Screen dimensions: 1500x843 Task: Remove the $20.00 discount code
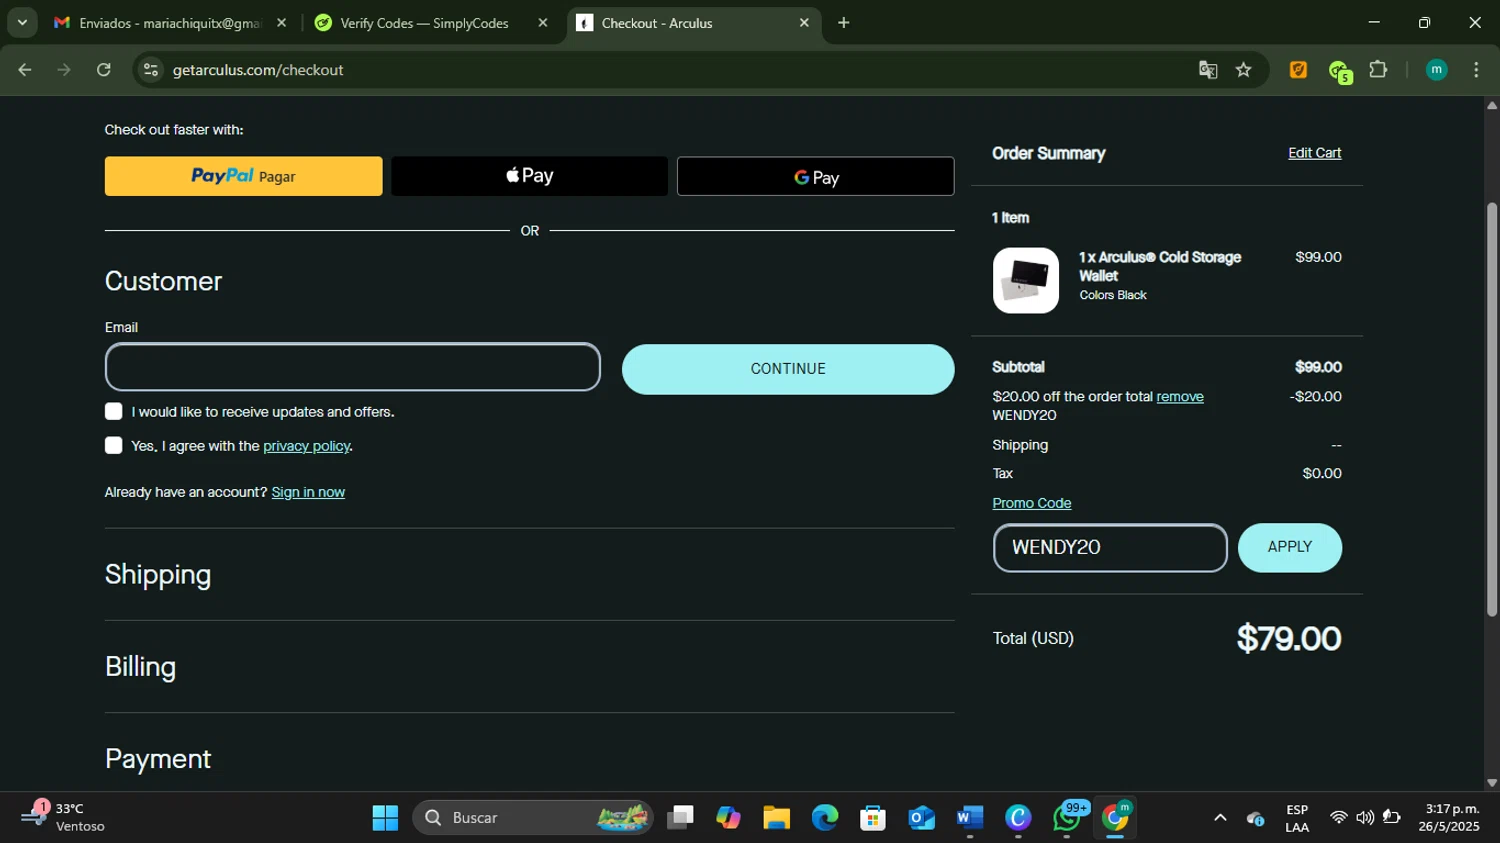pyautogui.click(x=1180, y=397)
